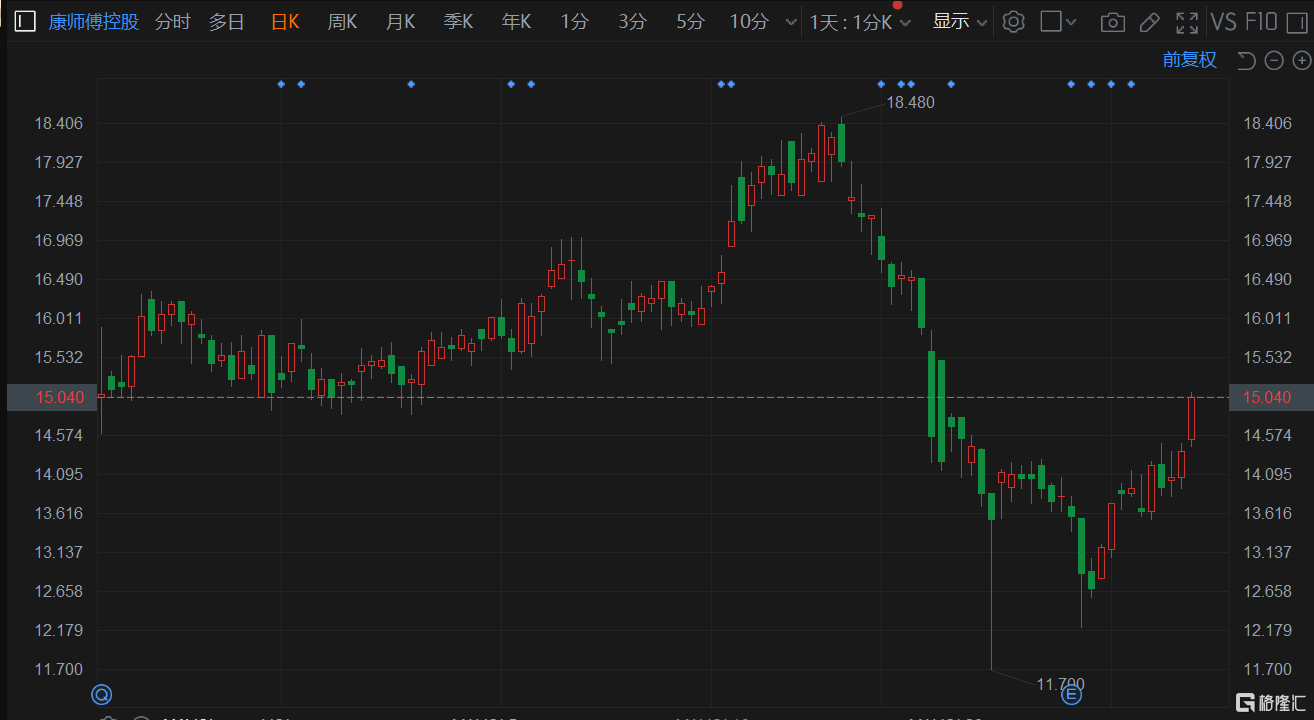The height and width of the screenshot is (720, 1314).
Task: Click the 前复权 adjustment link
Action: (1189, 60)
